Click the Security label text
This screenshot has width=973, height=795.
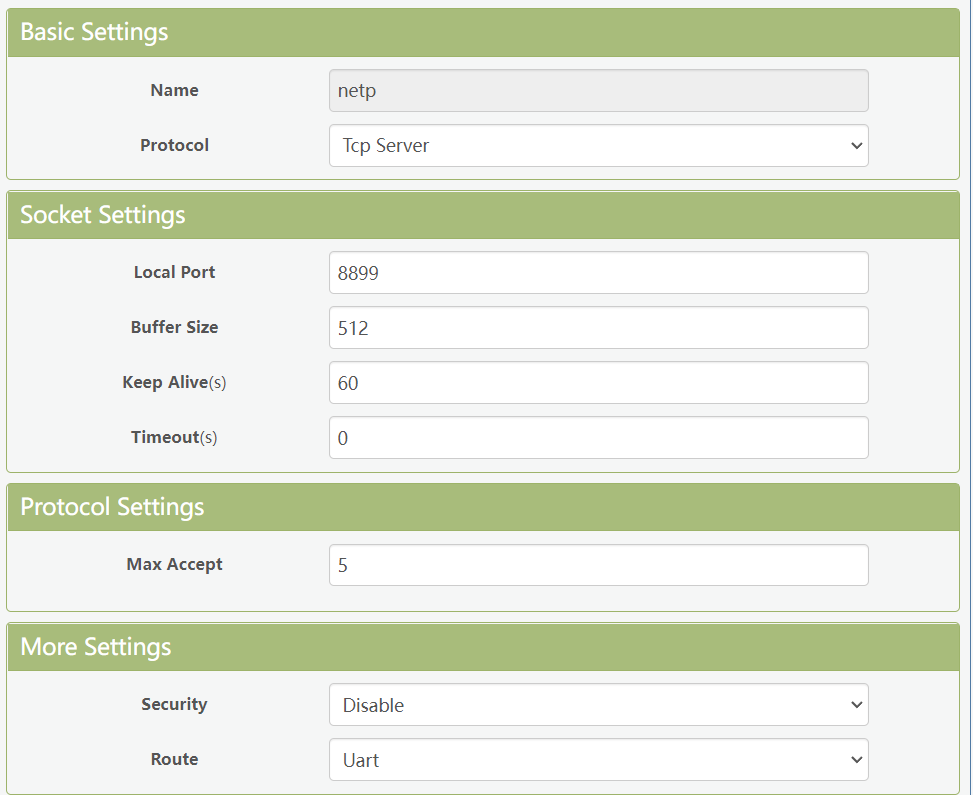pyautogui.click(x=174, y=704)
